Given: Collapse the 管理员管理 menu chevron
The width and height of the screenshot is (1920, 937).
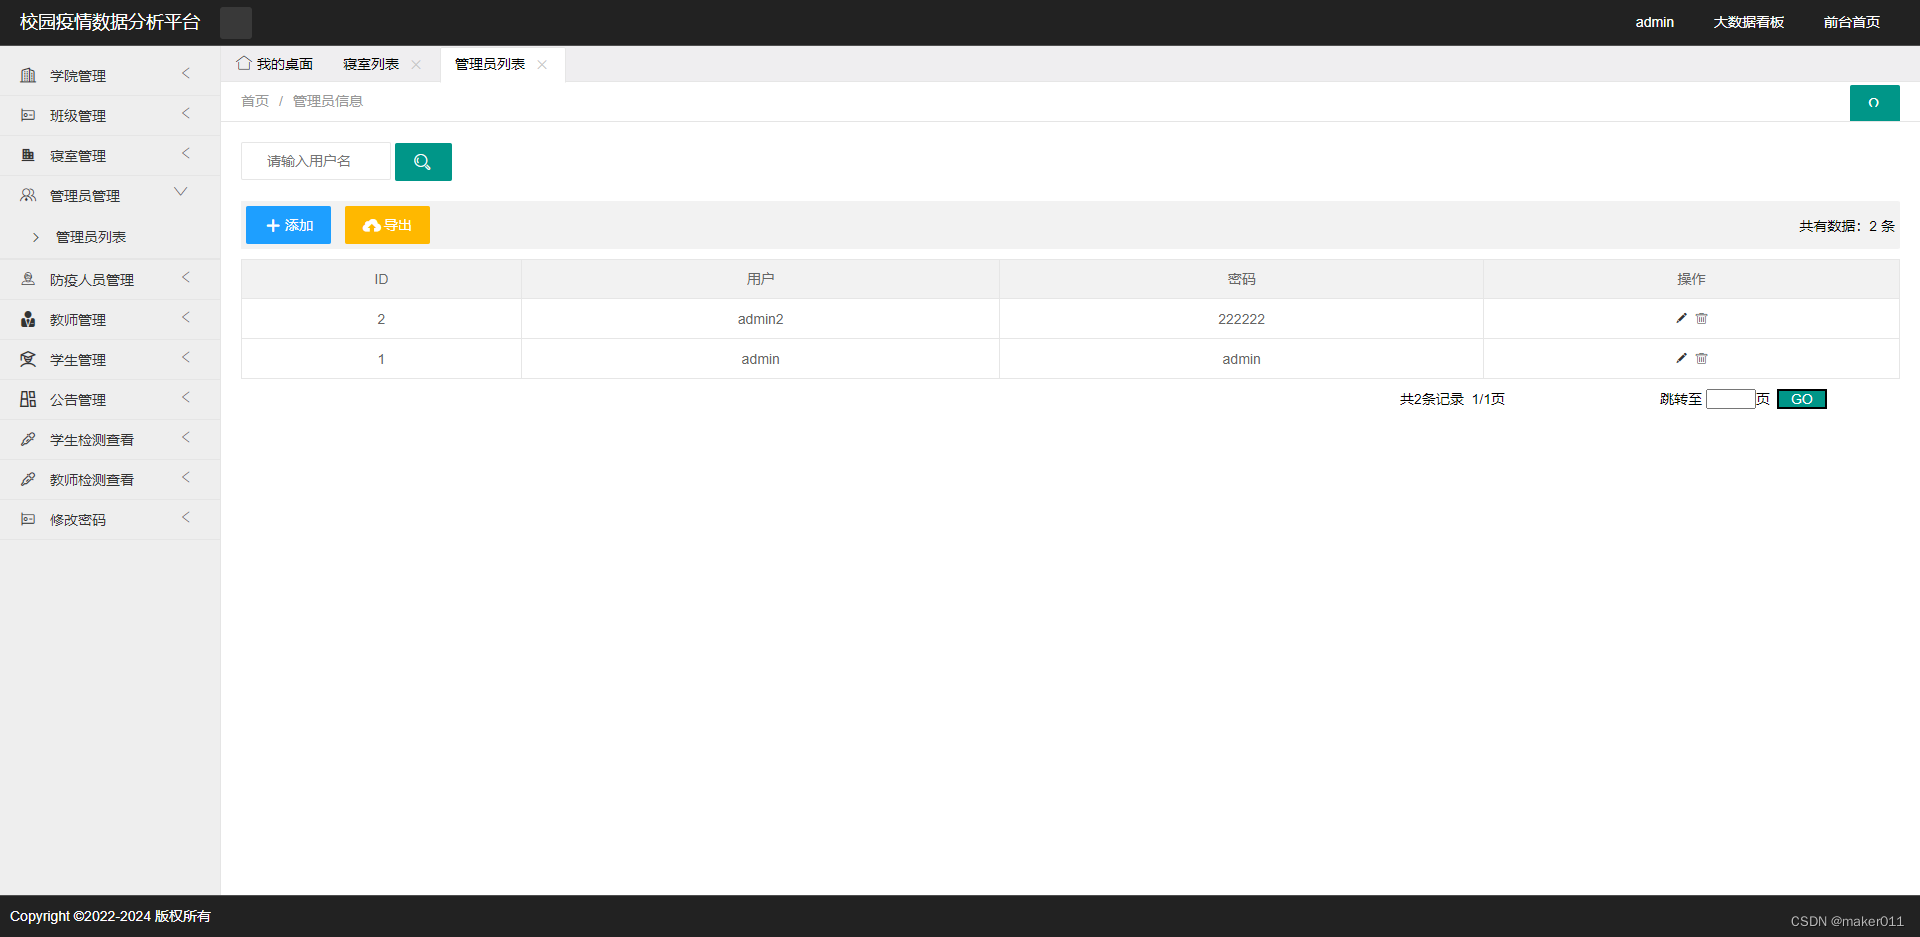Looking at the screenshot, I should pos(181,192).
